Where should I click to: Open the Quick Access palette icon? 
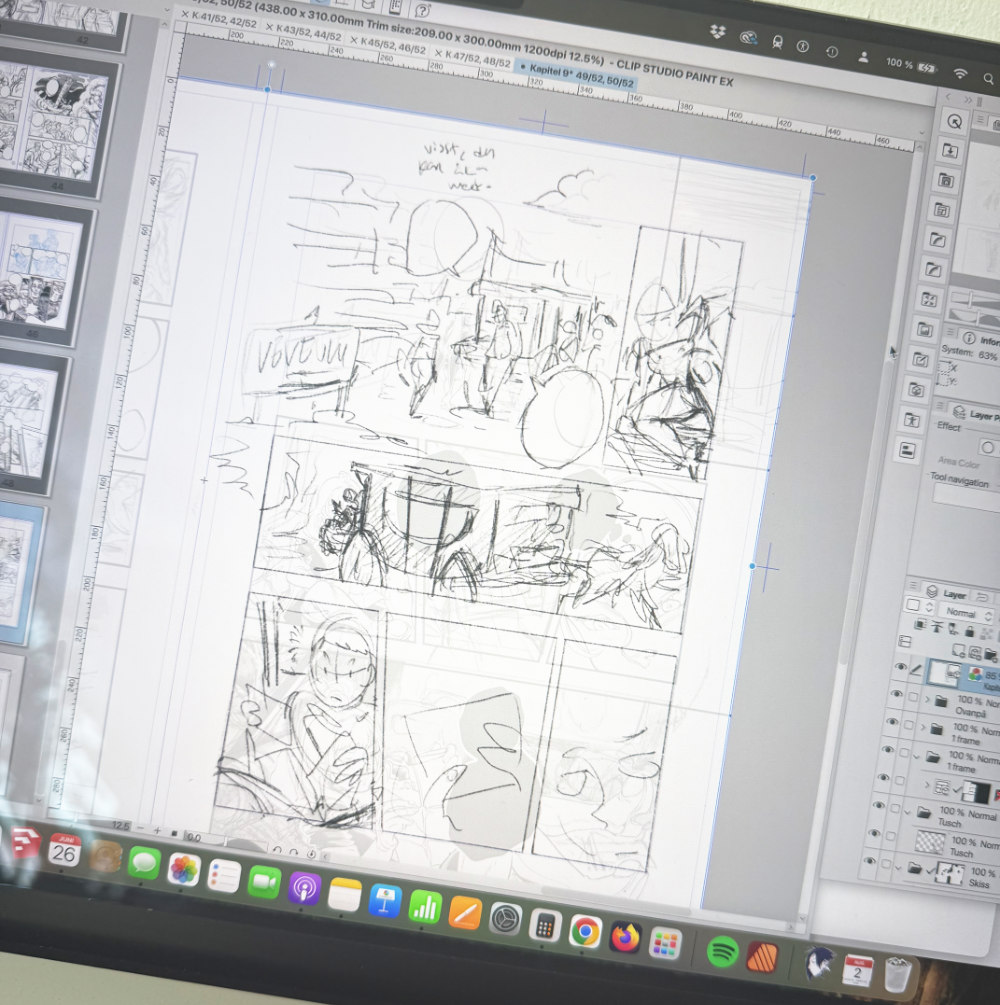pos(954,122)
